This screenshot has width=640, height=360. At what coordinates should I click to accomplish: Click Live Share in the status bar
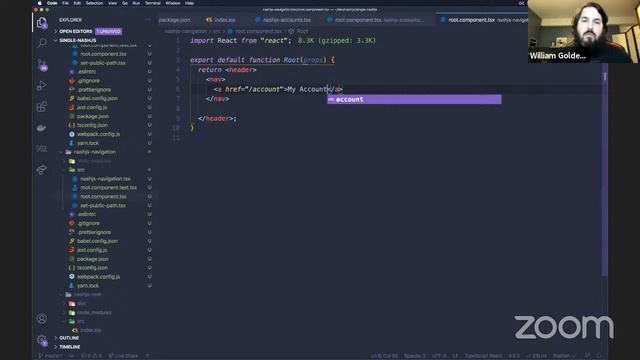(x=123, y=356)
